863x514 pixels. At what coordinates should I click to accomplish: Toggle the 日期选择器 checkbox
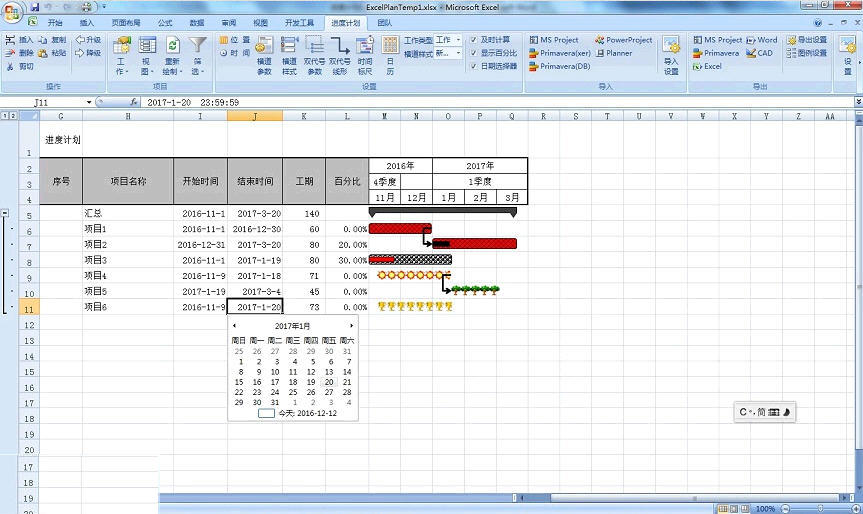coord(473,66)
